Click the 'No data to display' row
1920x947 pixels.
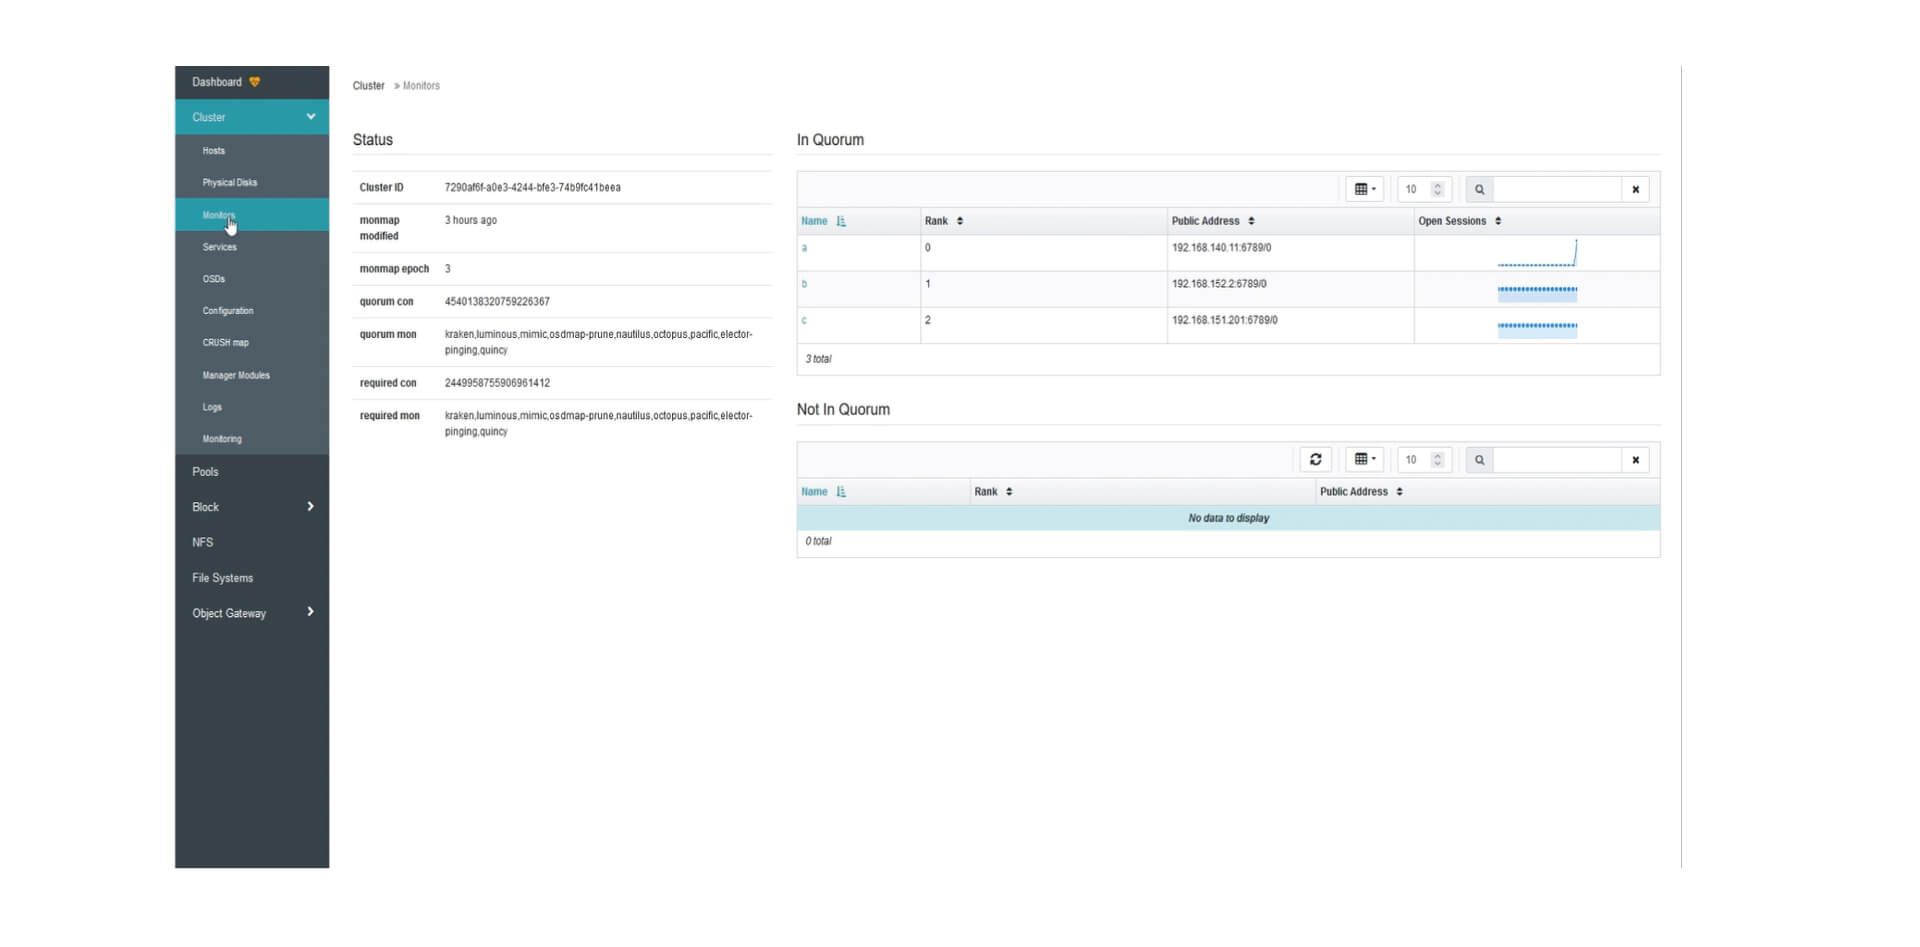1228,518
